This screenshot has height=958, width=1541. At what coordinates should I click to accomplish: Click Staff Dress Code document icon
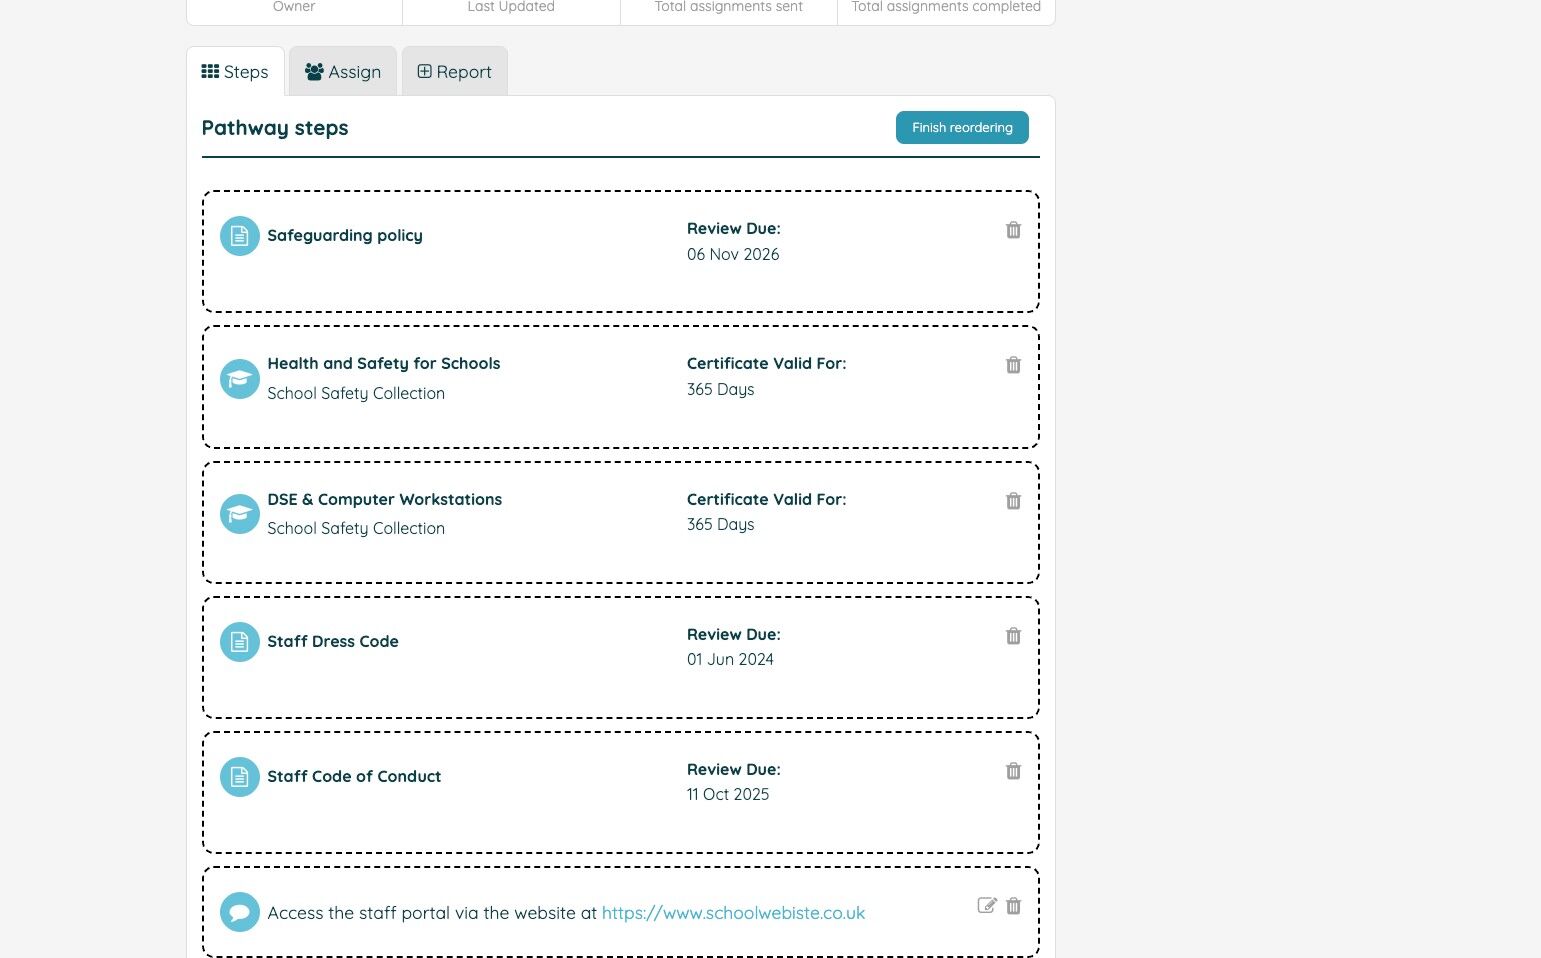tap(240, 642)
